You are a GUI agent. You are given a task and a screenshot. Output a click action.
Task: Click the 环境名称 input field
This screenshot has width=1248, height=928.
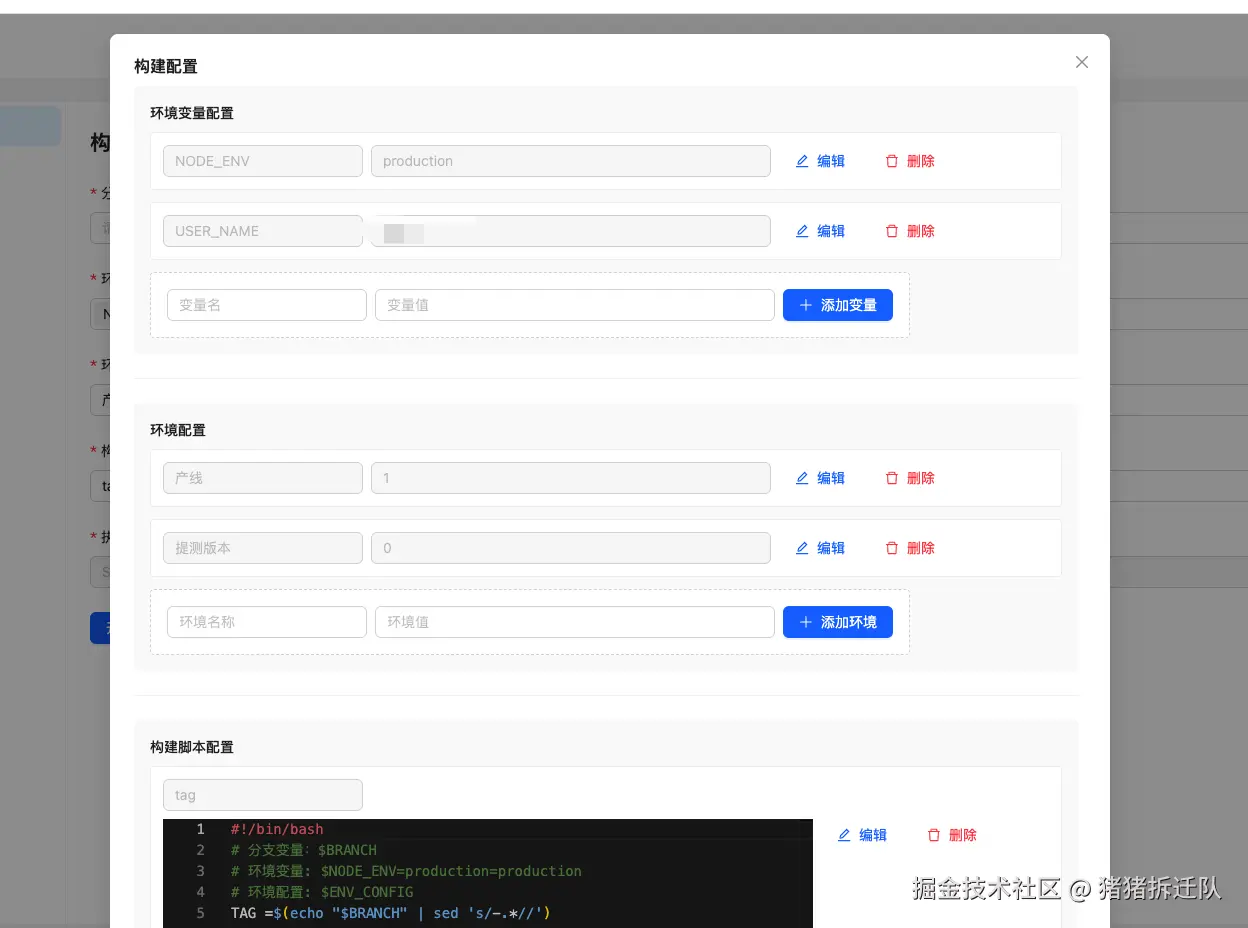click(x=267, y=622)
